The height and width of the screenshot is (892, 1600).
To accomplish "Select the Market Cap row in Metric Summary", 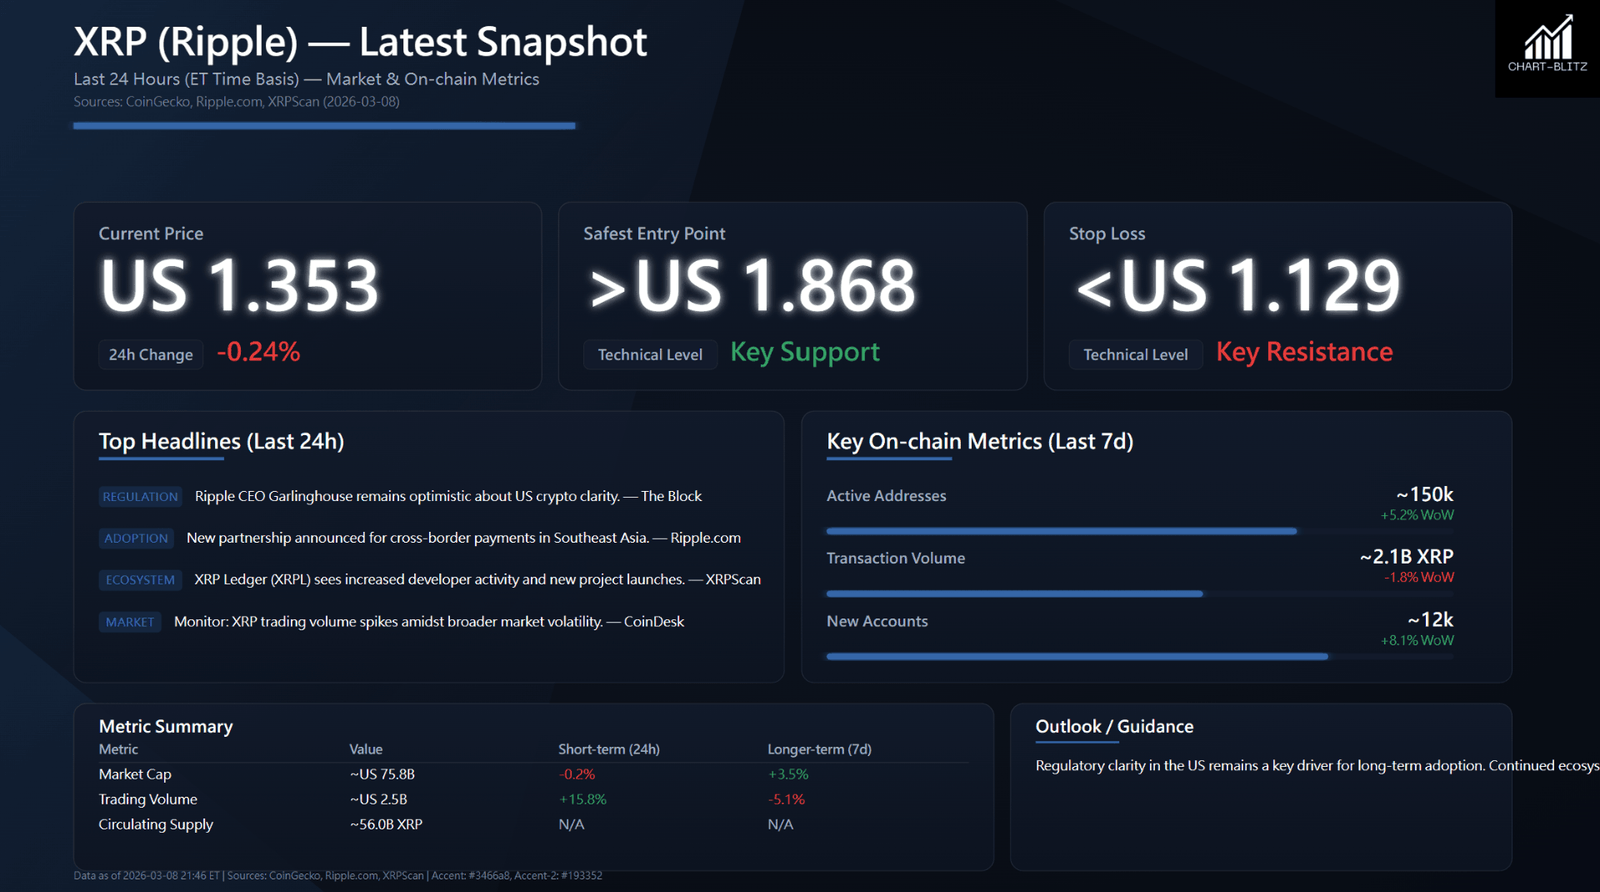I will tap(135, 774).
